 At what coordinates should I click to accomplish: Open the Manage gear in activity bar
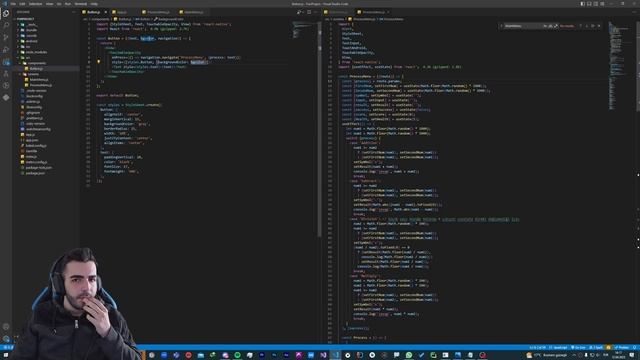coord(6,338)
